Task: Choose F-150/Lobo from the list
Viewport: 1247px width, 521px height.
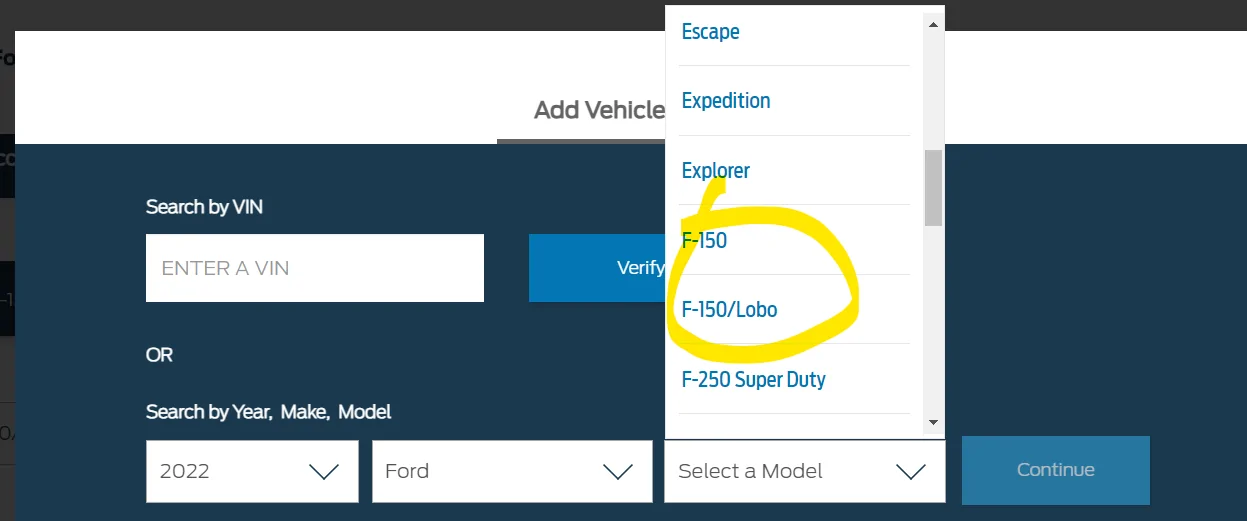Action: click(730, 310)
